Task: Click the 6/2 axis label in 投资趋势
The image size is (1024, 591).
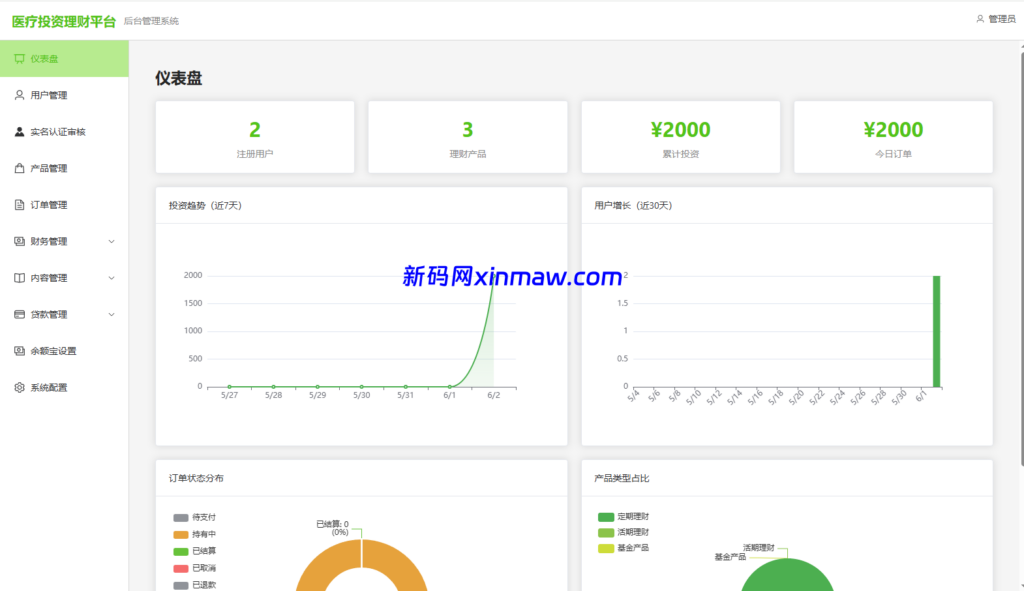Action: coord(494,396)
